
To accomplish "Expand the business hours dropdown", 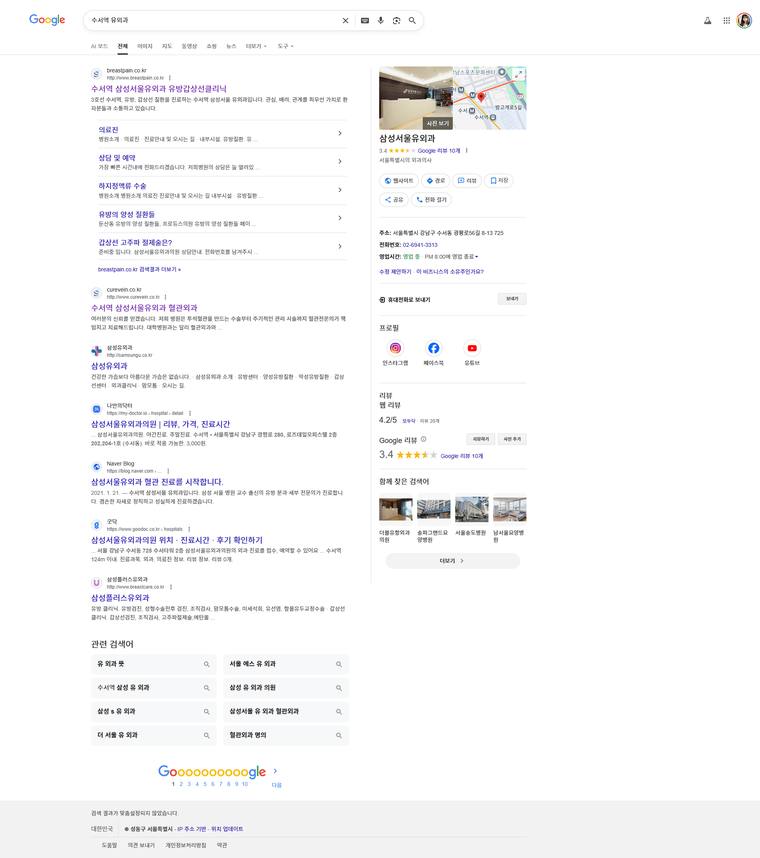I will click(x=477, y=257).
